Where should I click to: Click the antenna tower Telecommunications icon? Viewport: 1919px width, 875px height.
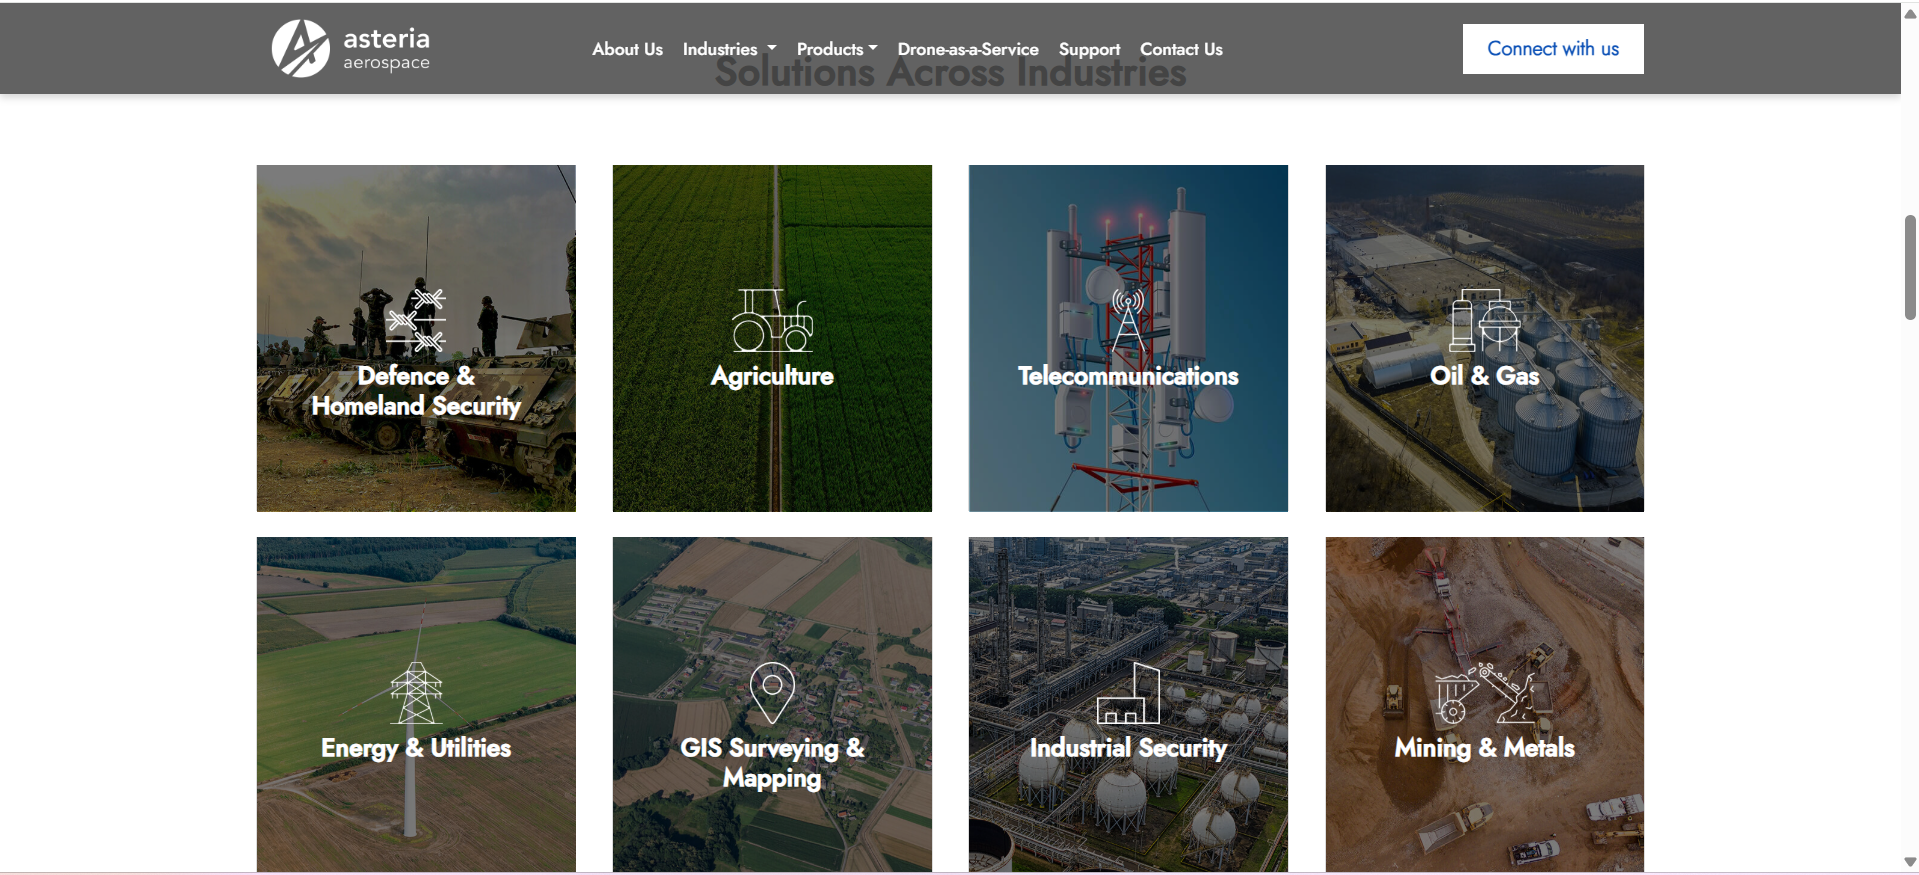(x=1128, y=320)
